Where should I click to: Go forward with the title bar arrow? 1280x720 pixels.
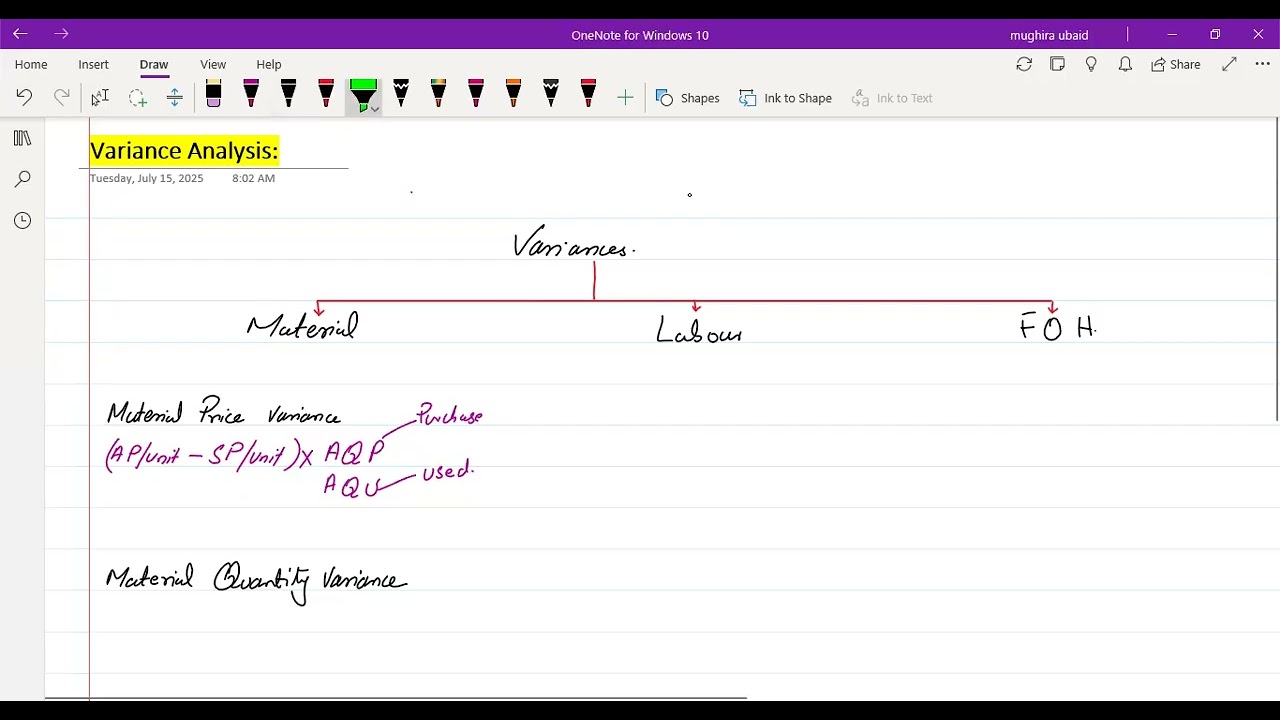pos(61,34)
